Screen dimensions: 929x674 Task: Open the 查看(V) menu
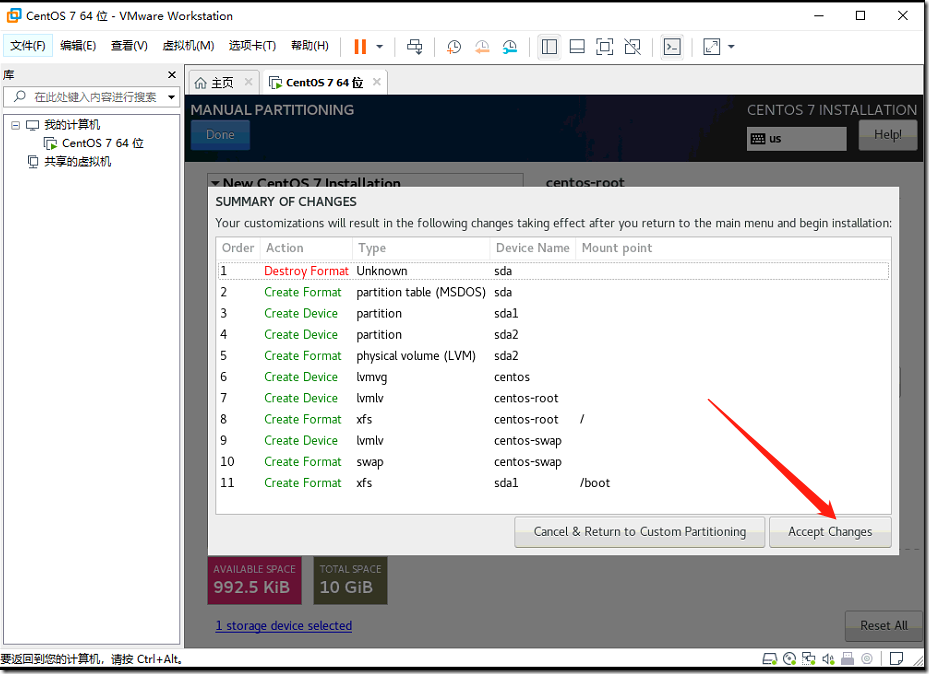(x=129, y=46)
